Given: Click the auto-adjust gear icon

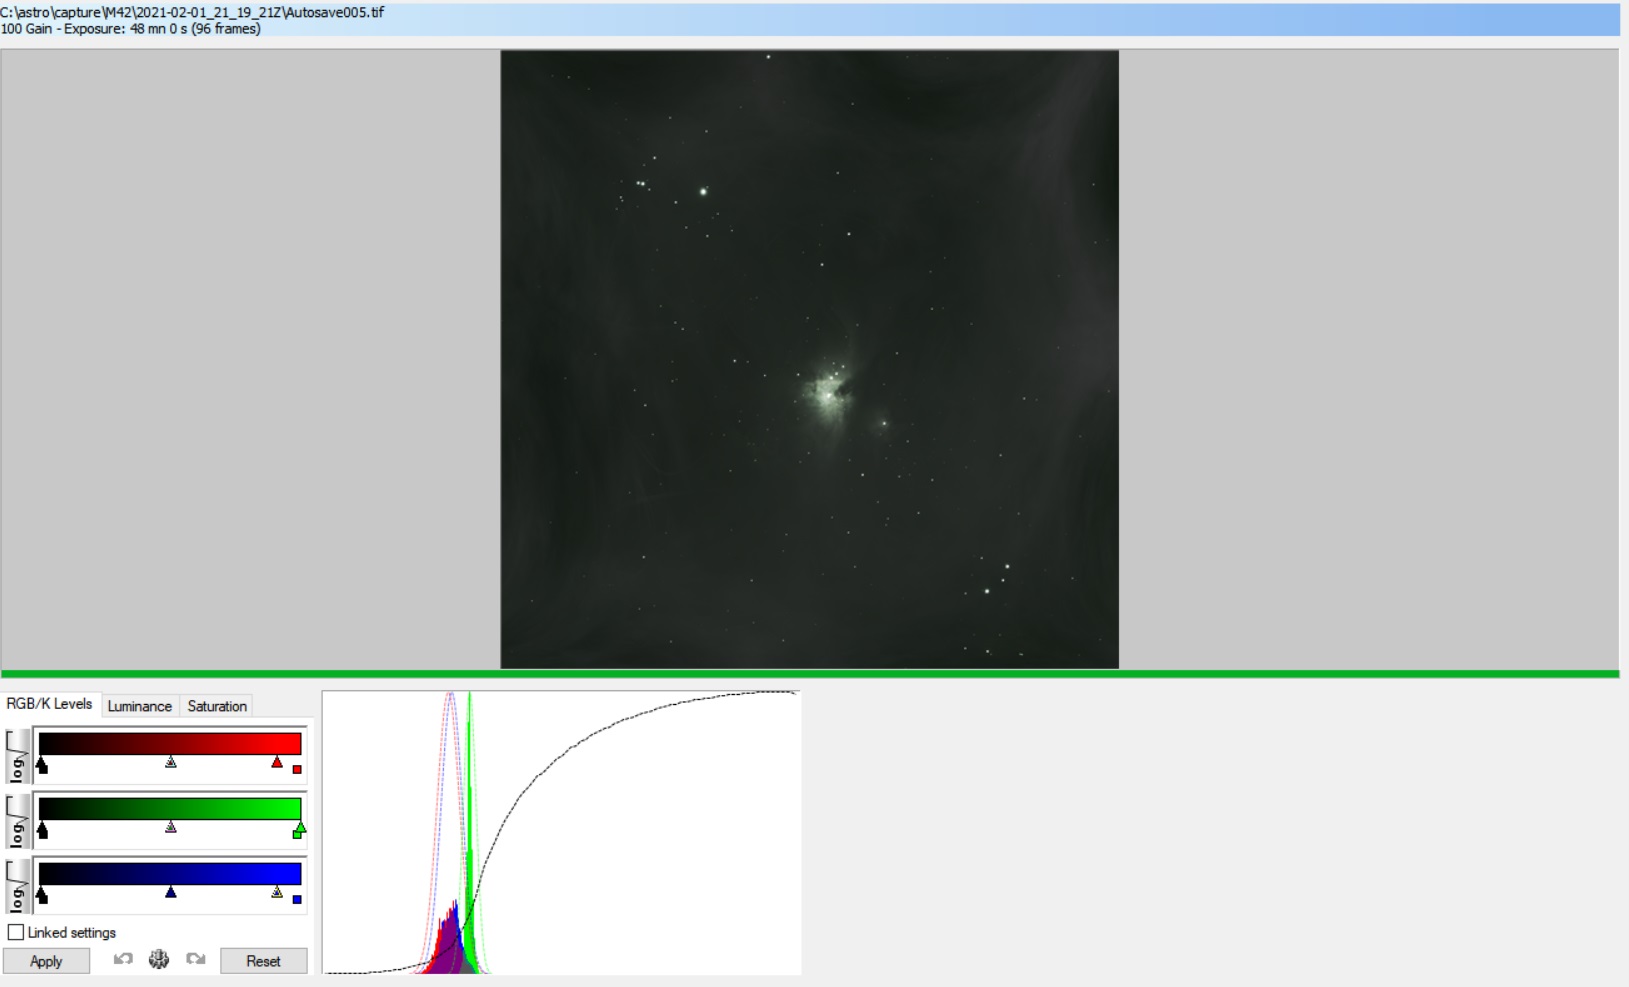Looking at the screenshot, I should tap(159, 959).
